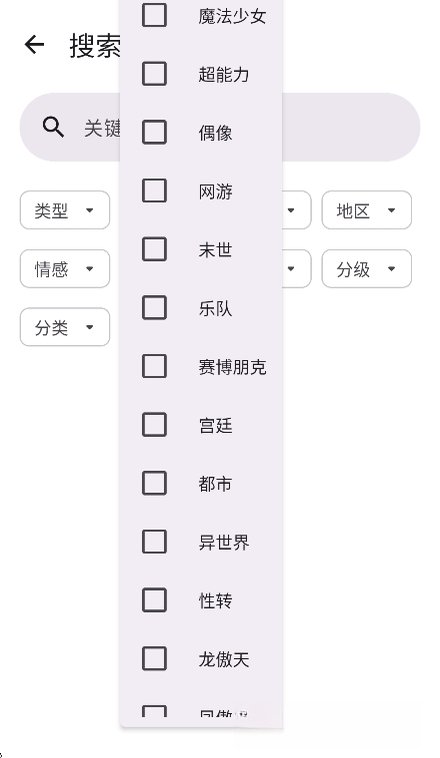Enable the 偶像 checkbox
Screen dimensions: 440x758
click(154, 132)
